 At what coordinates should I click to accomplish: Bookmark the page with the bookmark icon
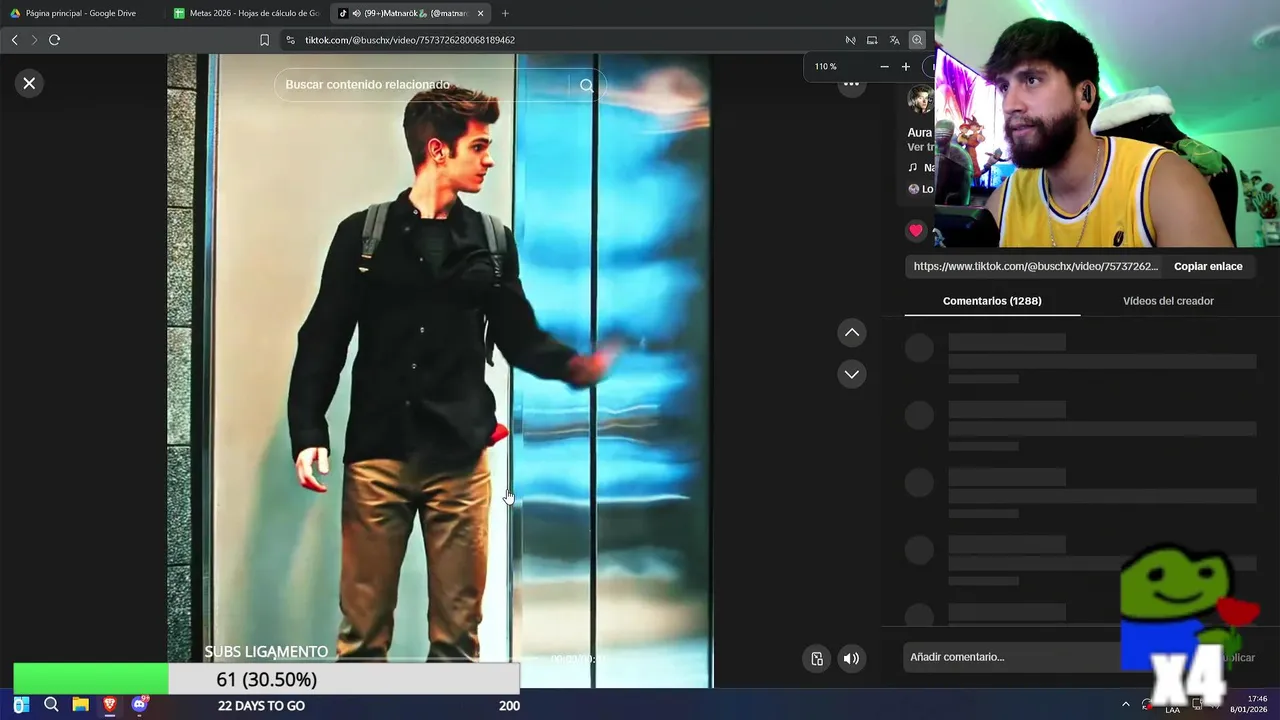(x=264, y=40)
